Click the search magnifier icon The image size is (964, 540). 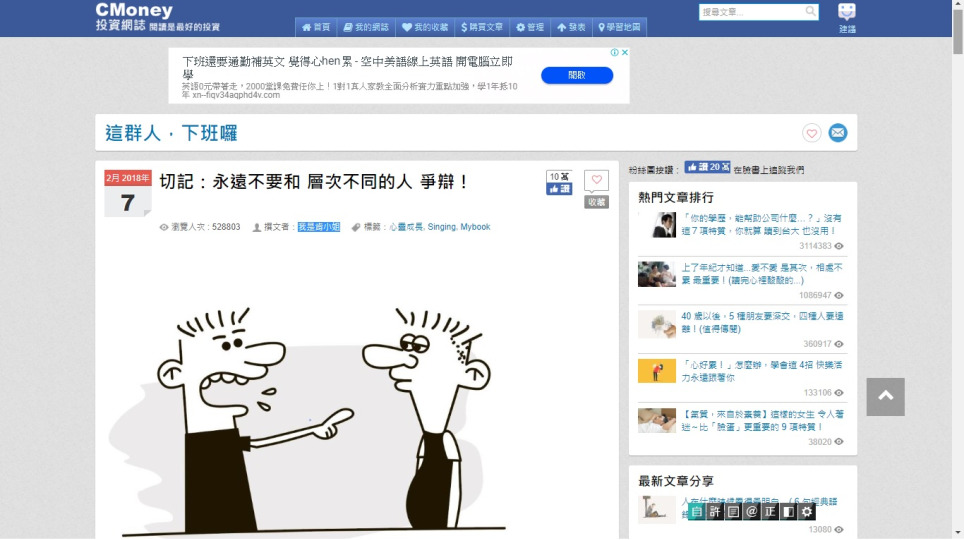[x=810, y=11]
